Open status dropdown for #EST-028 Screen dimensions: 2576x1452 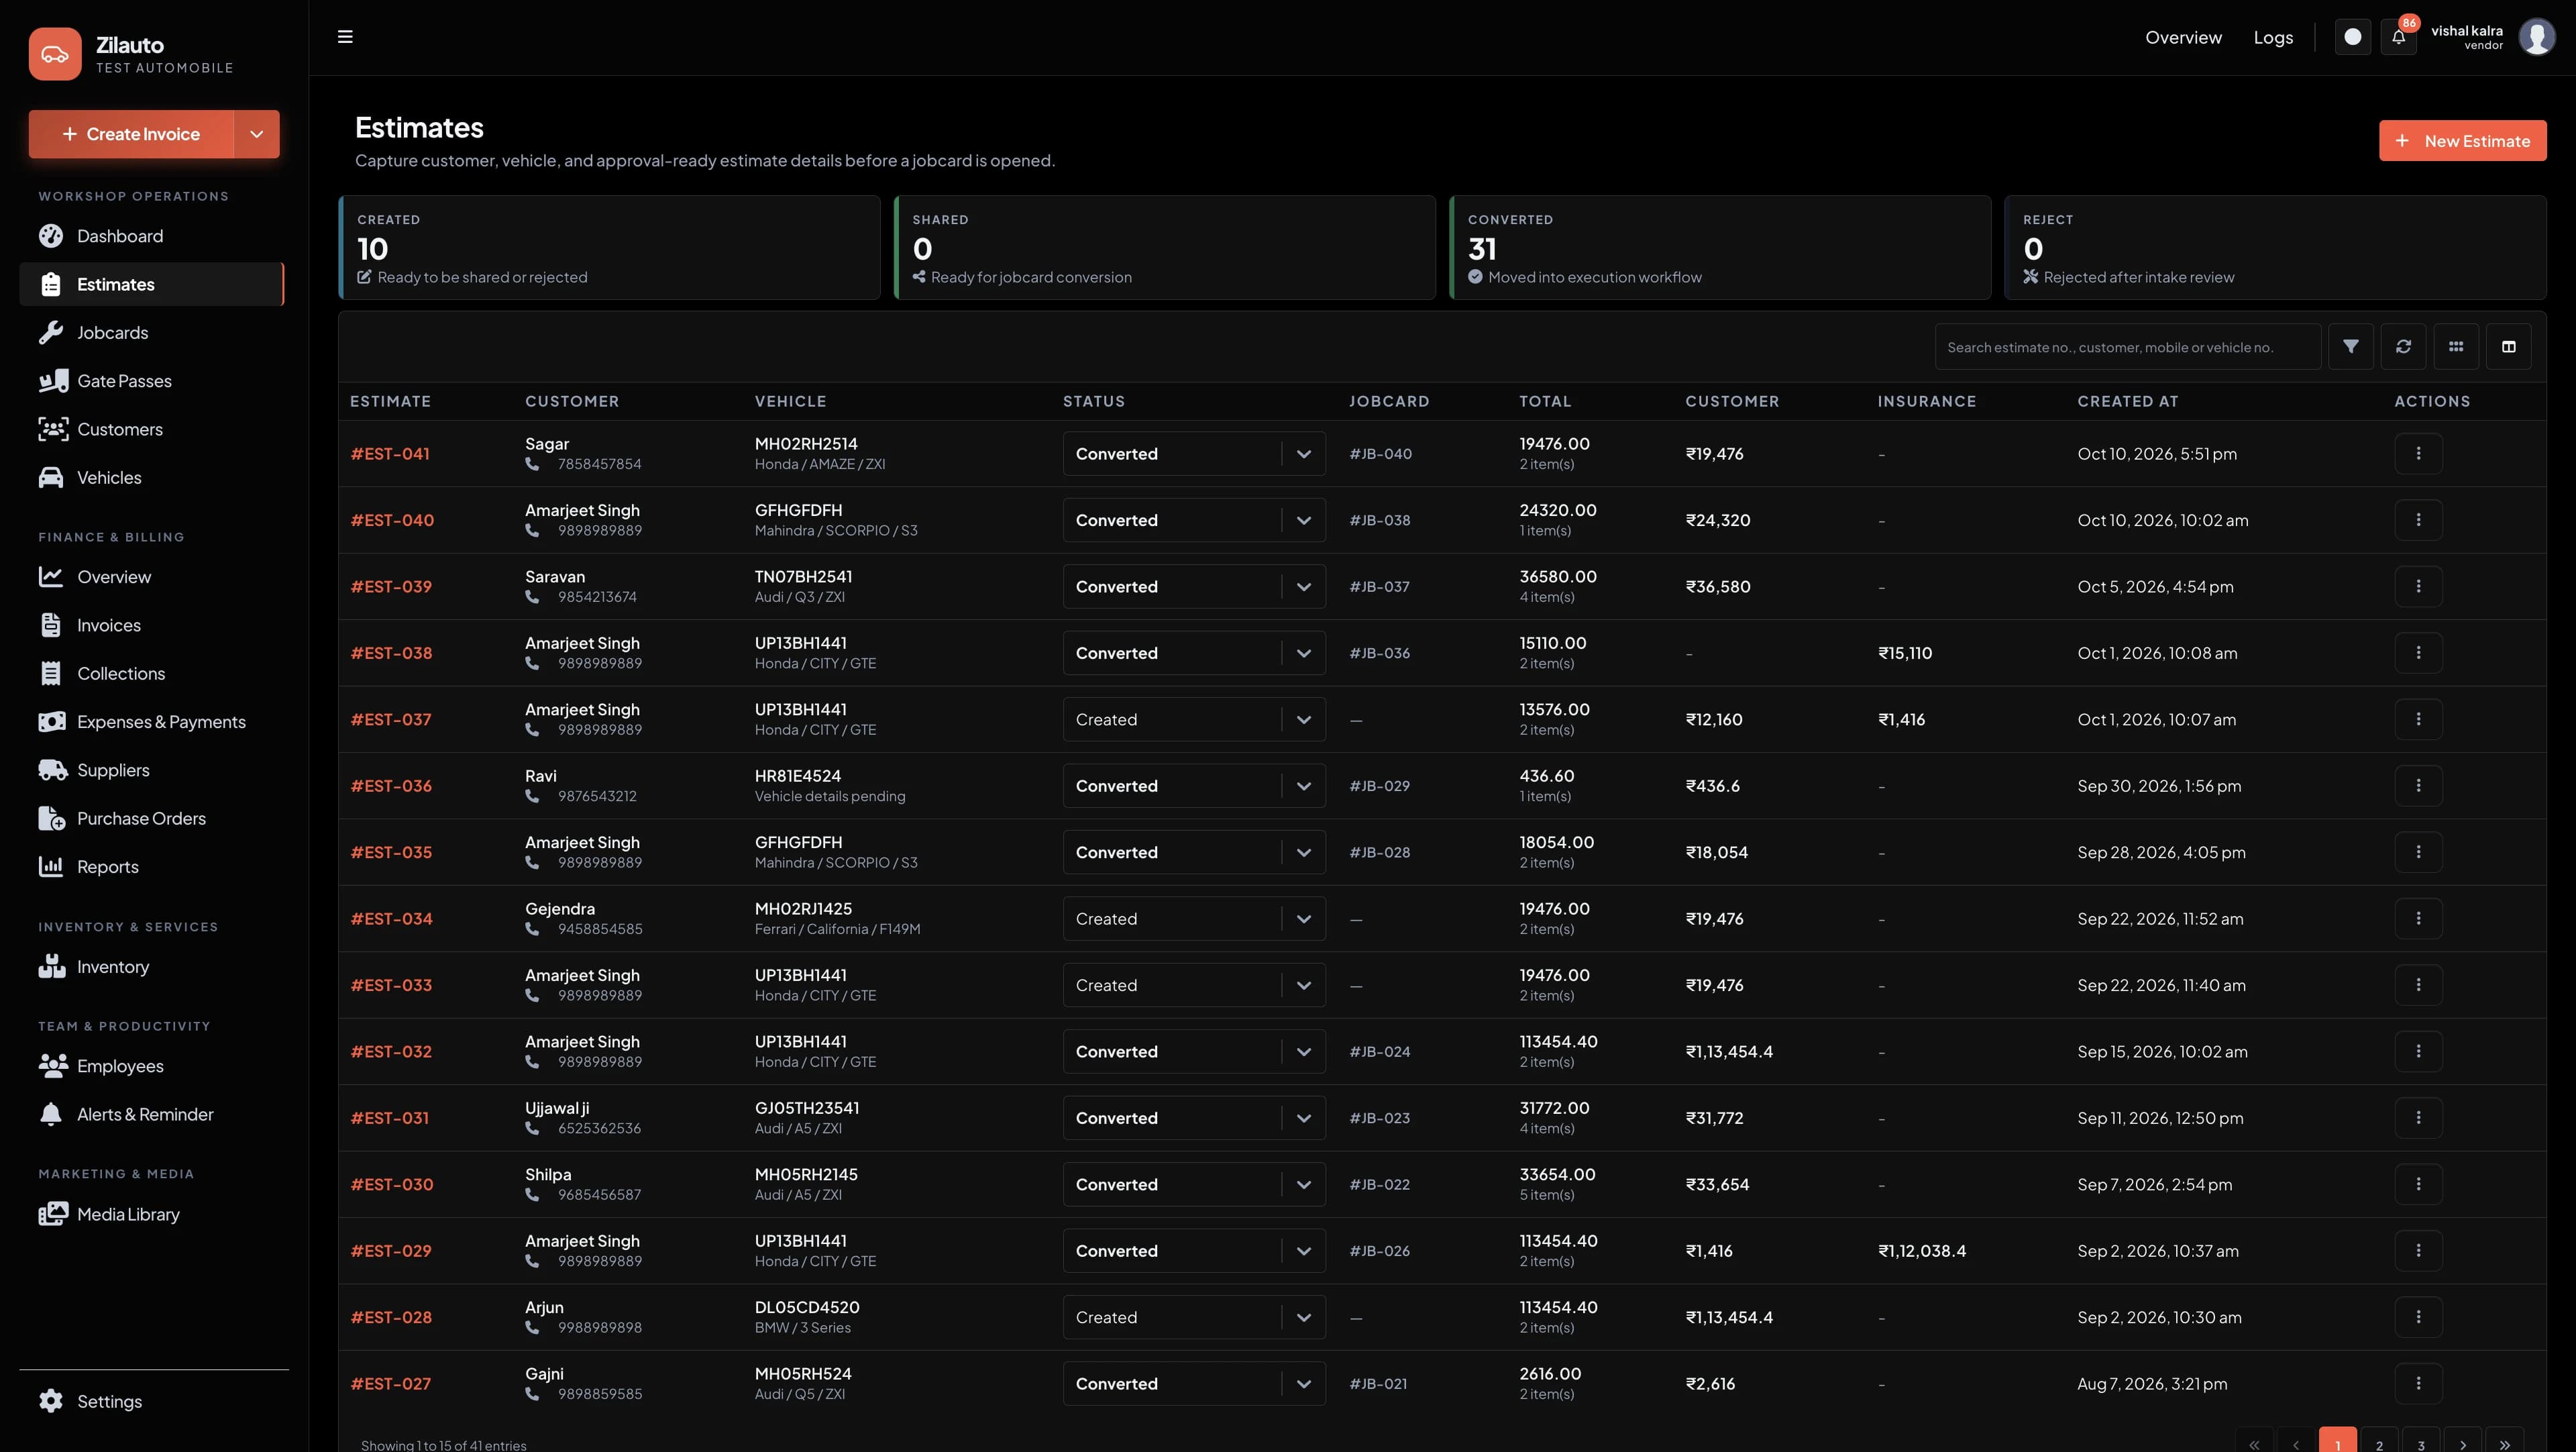pyautogui.click(x=1194, y=1317)
